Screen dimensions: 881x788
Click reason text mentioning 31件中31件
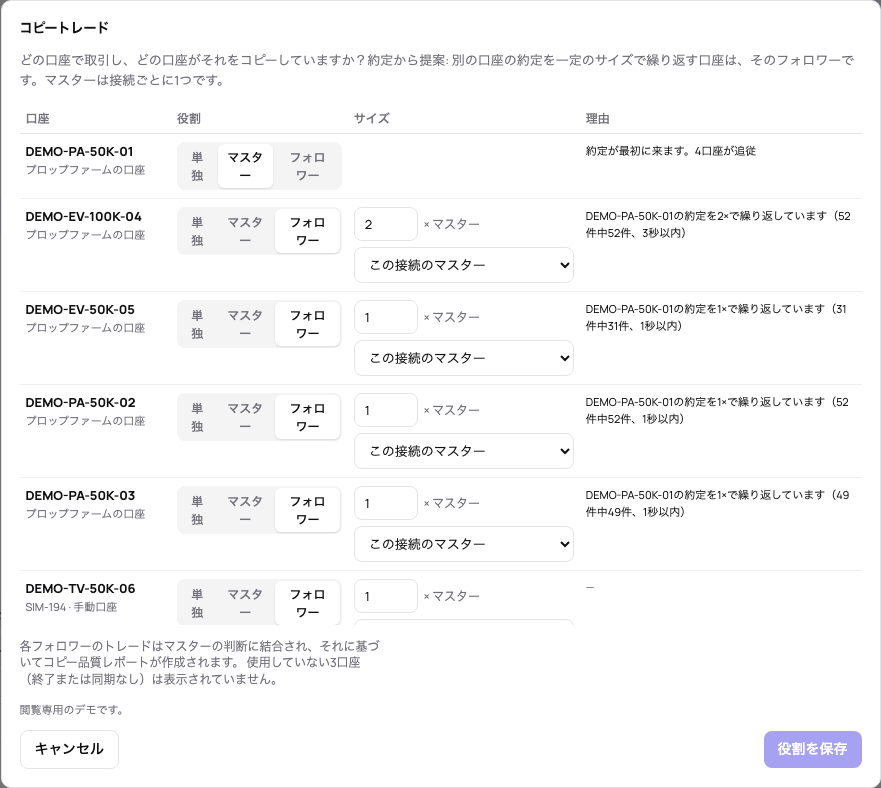716,318
